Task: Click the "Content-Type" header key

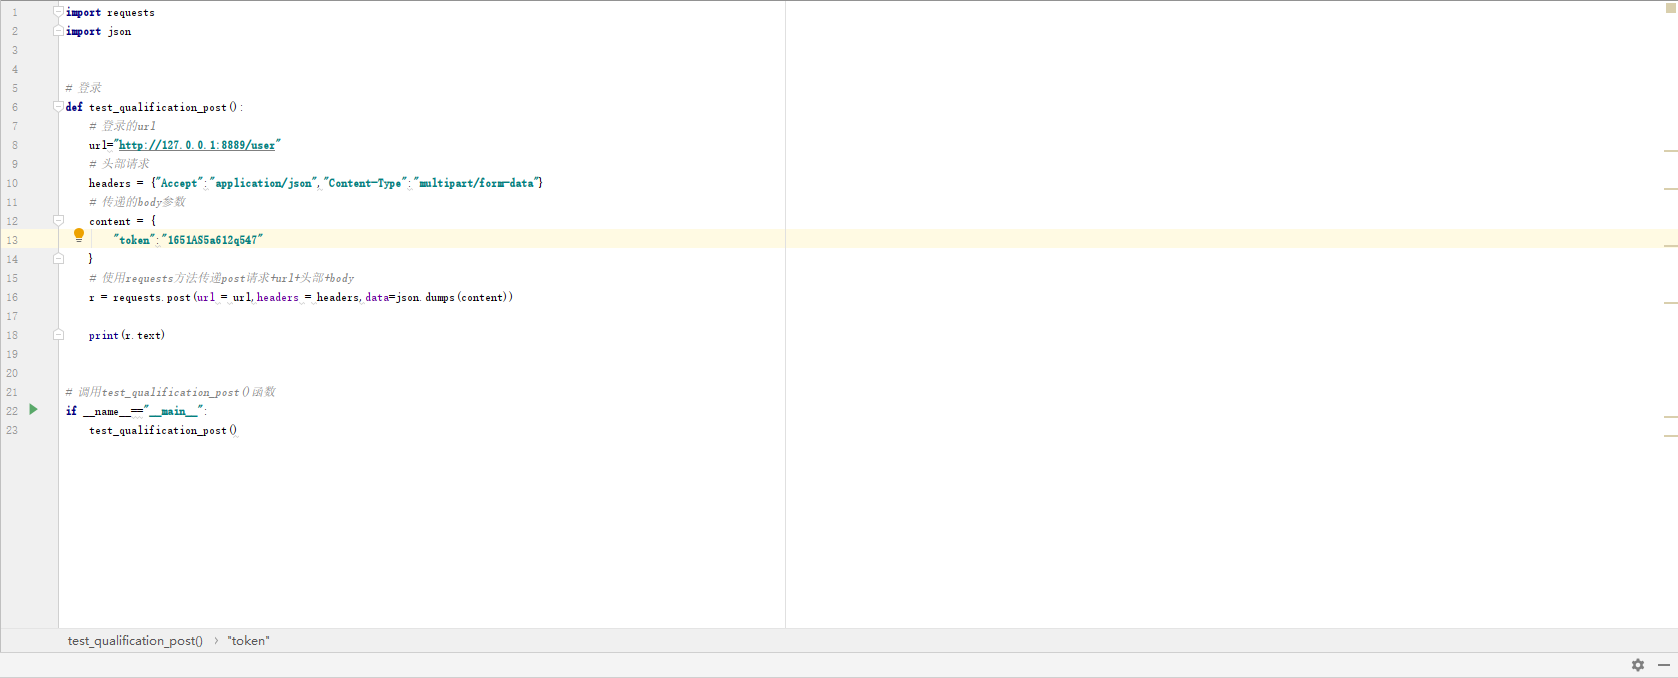Action: [x=365, y=183]
